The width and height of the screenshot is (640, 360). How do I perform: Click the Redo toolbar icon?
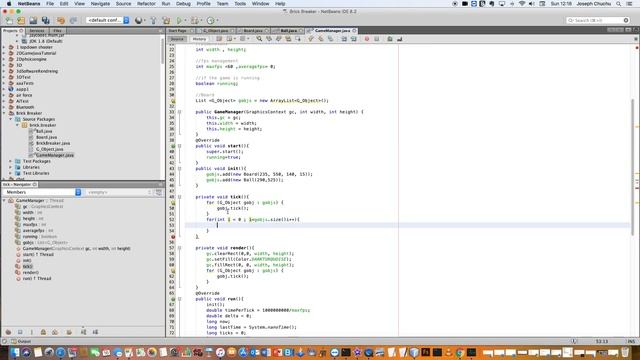[73, 20]
